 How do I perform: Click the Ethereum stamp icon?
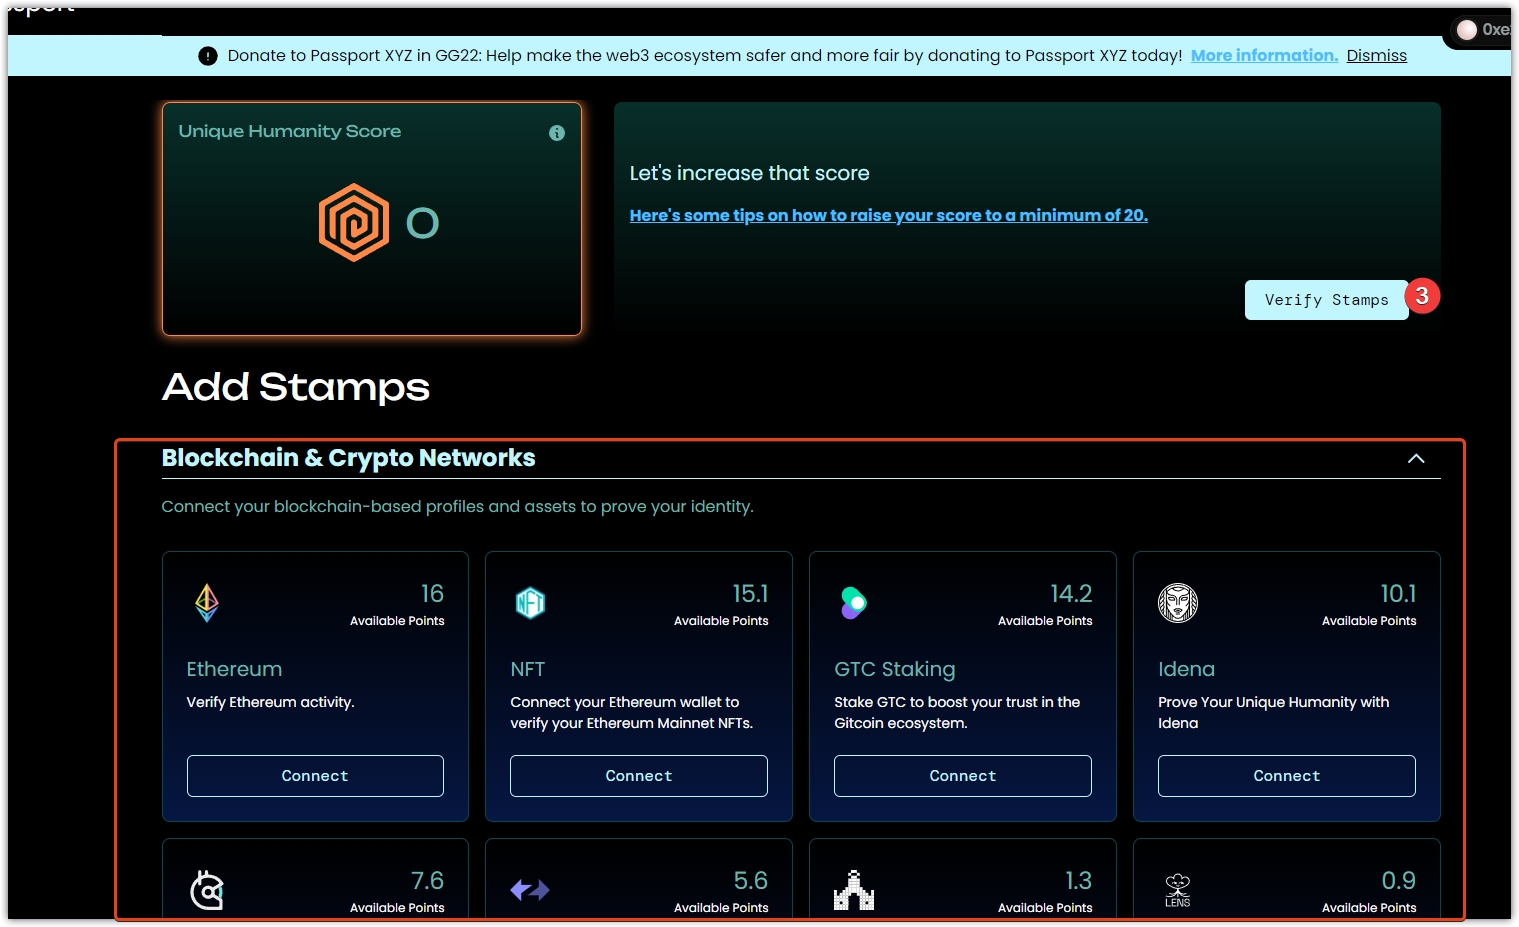pos(207,602)
